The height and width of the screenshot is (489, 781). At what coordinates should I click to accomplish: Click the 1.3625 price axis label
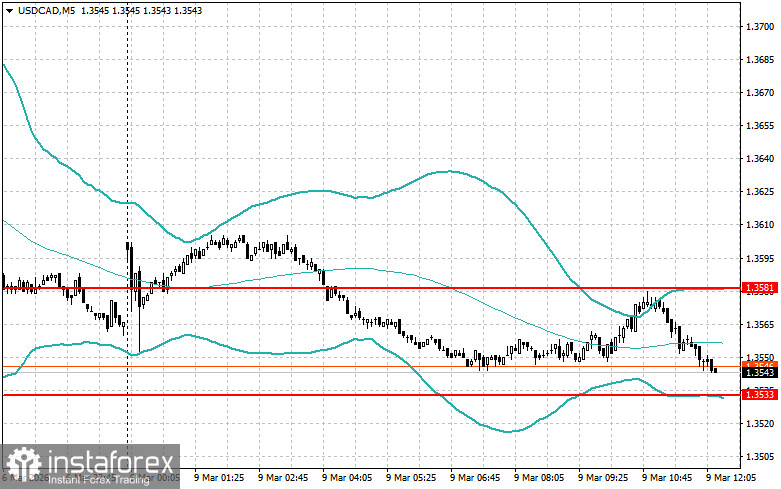click(x=760, y=192)
